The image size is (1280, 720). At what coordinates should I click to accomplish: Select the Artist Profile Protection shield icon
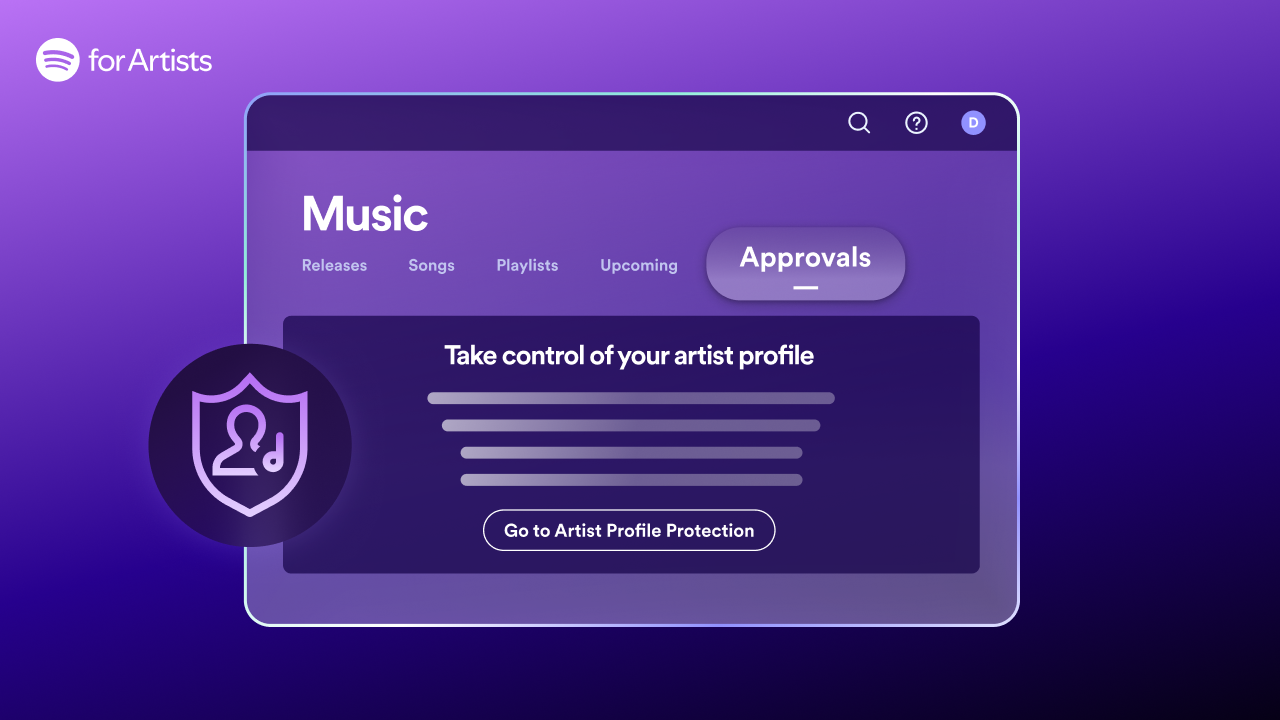click(250, 445)
